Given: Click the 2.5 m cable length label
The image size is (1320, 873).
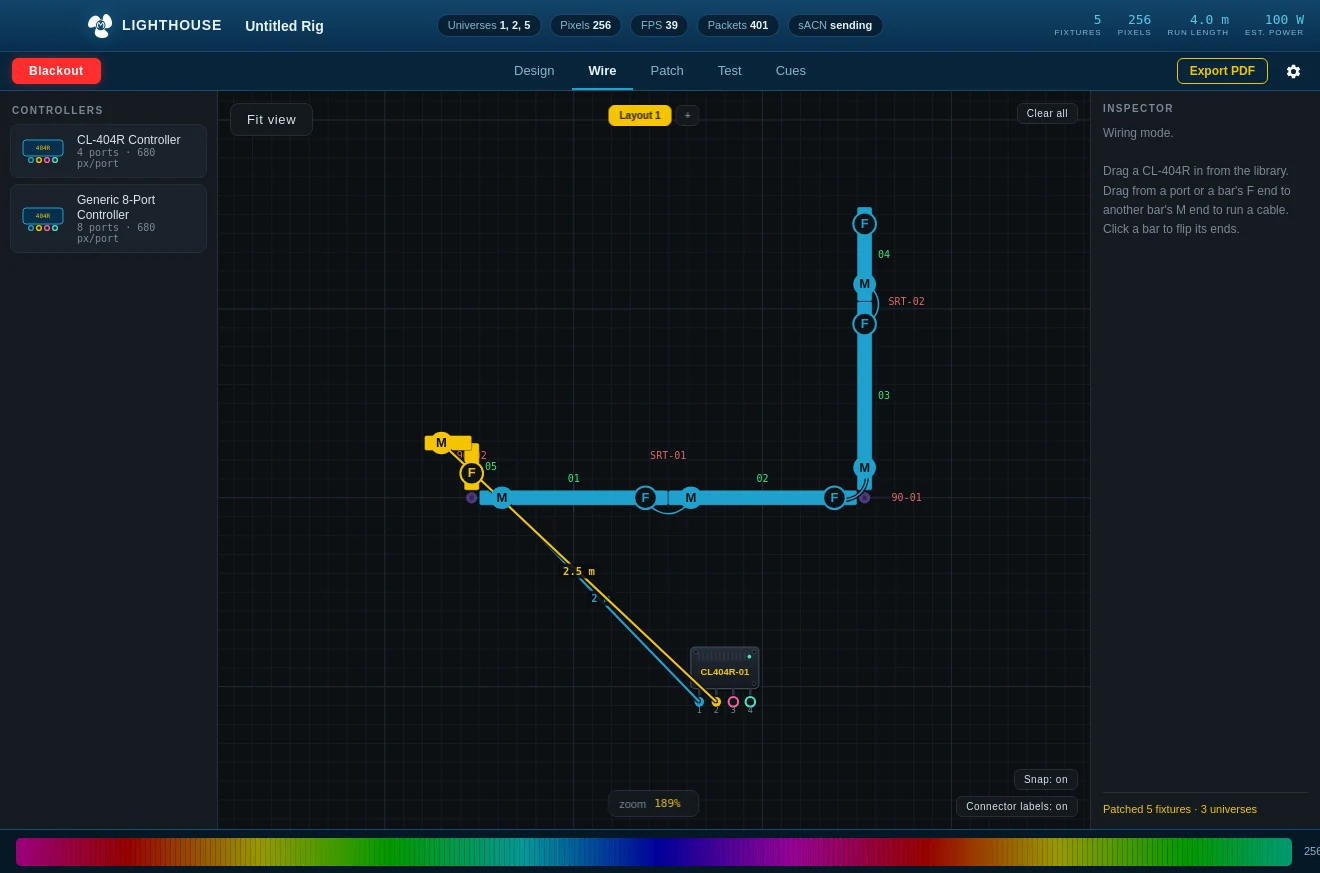Looking at the screenshot, I should click(x=579, y=572).
